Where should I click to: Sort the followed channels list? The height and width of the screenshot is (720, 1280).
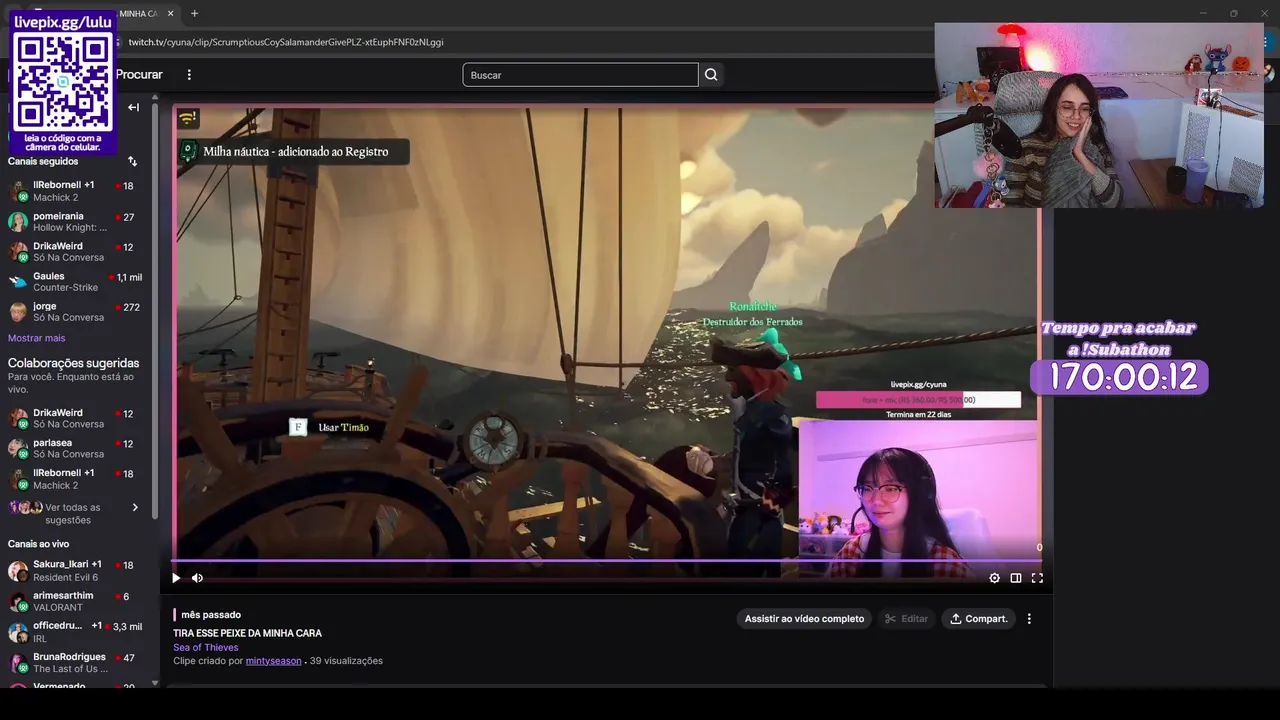point(132,161)
